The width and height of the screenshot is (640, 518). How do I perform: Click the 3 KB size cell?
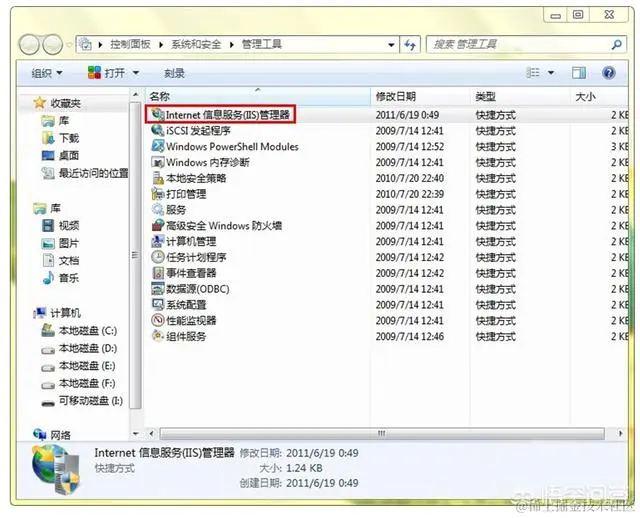pyautogui.click(x=619, y=147)
